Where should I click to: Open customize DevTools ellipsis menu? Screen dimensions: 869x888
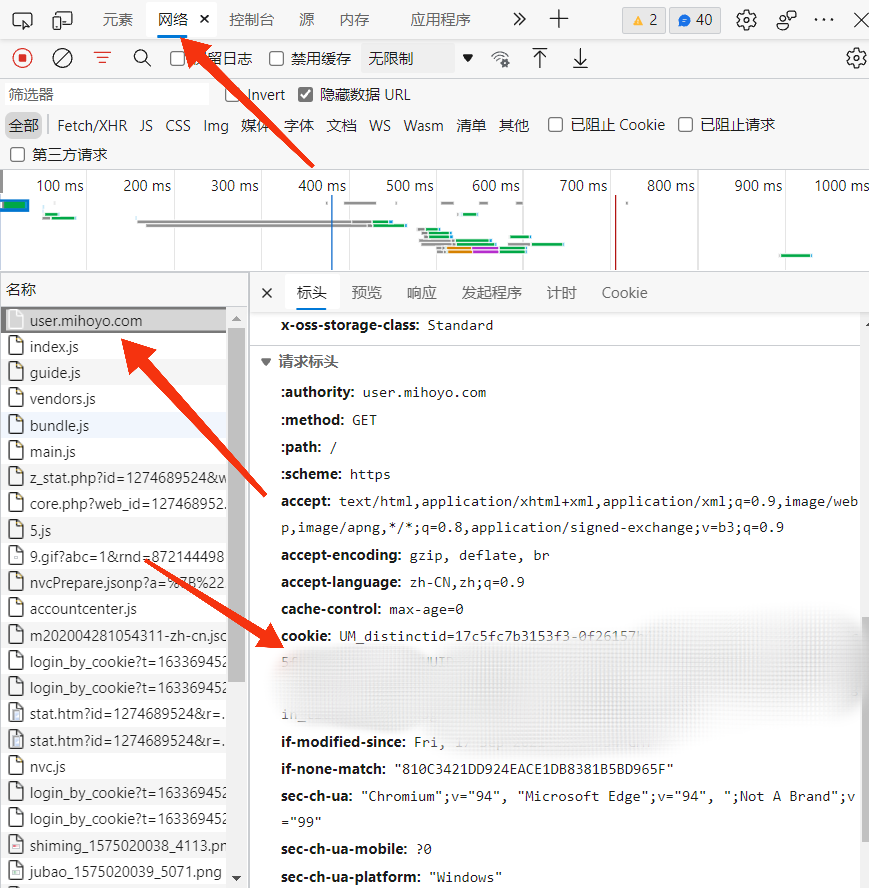(x=823, y=20)
